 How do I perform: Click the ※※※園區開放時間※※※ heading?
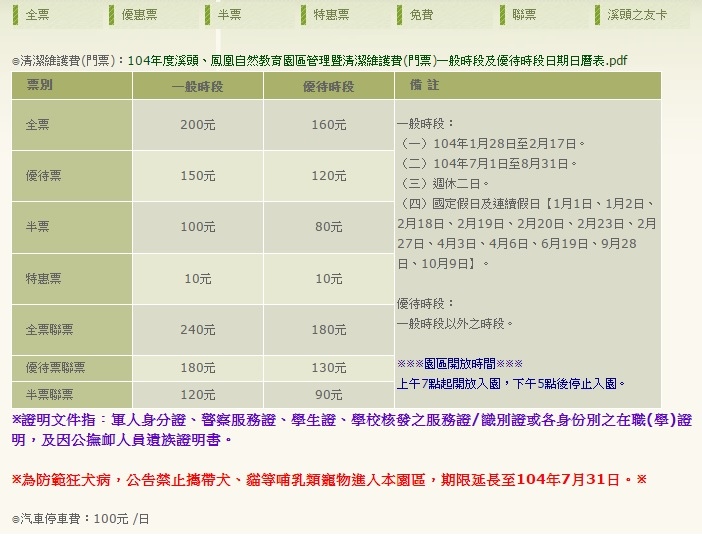(460, 363)
